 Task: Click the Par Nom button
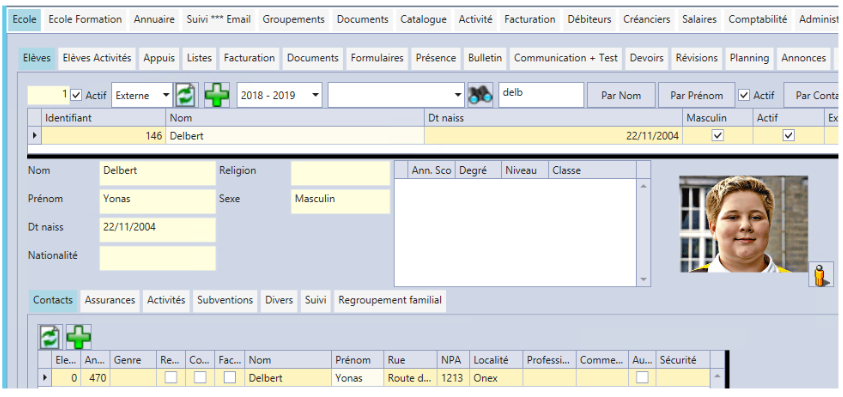pos(621,95)
